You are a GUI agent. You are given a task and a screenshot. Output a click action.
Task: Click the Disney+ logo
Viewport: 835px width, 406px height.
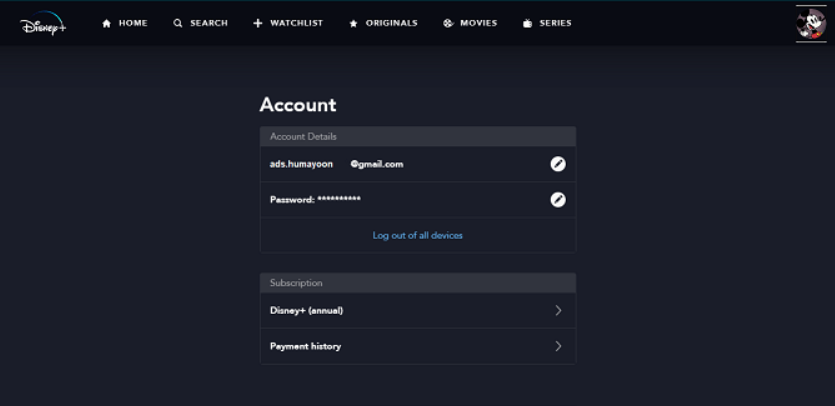click(x=43, y=23)
